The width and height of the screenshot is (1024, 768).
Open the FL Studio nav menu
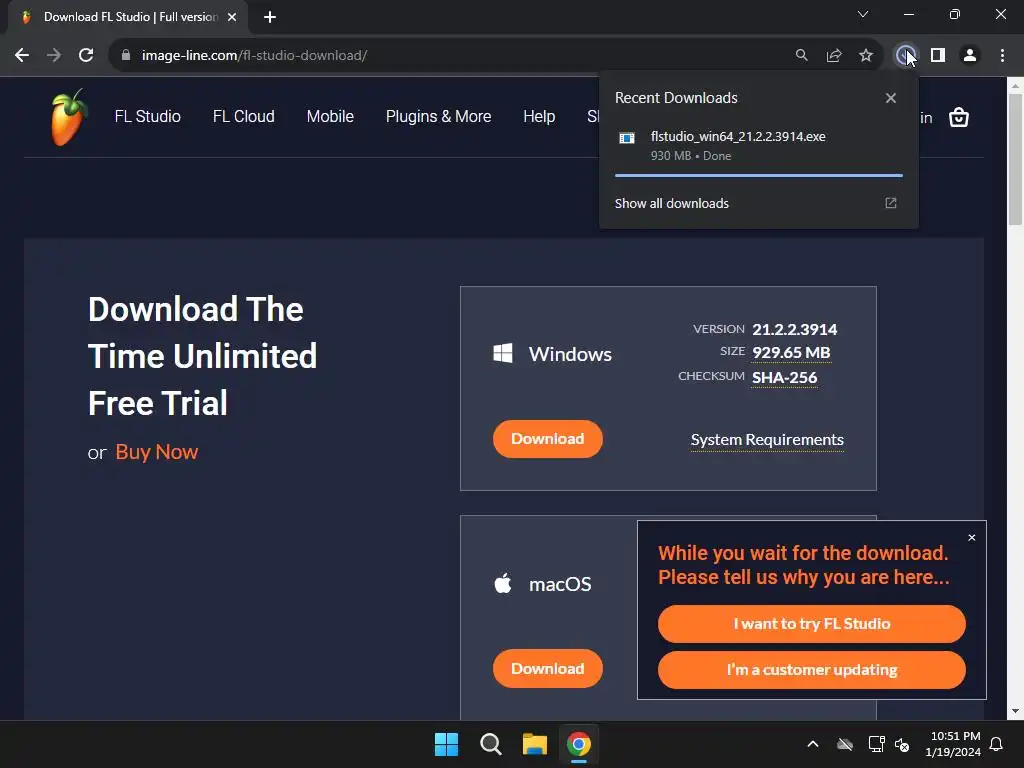tap(148, 116)
